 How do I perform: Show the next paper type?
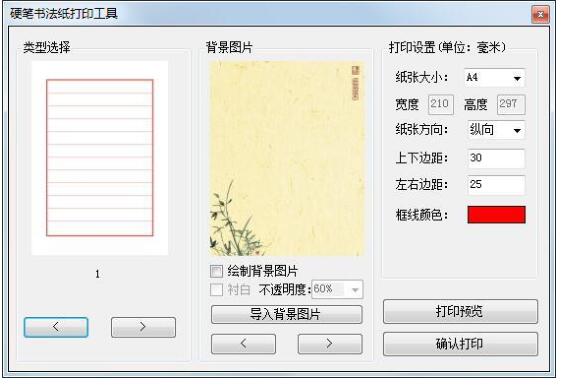(143, 327)
